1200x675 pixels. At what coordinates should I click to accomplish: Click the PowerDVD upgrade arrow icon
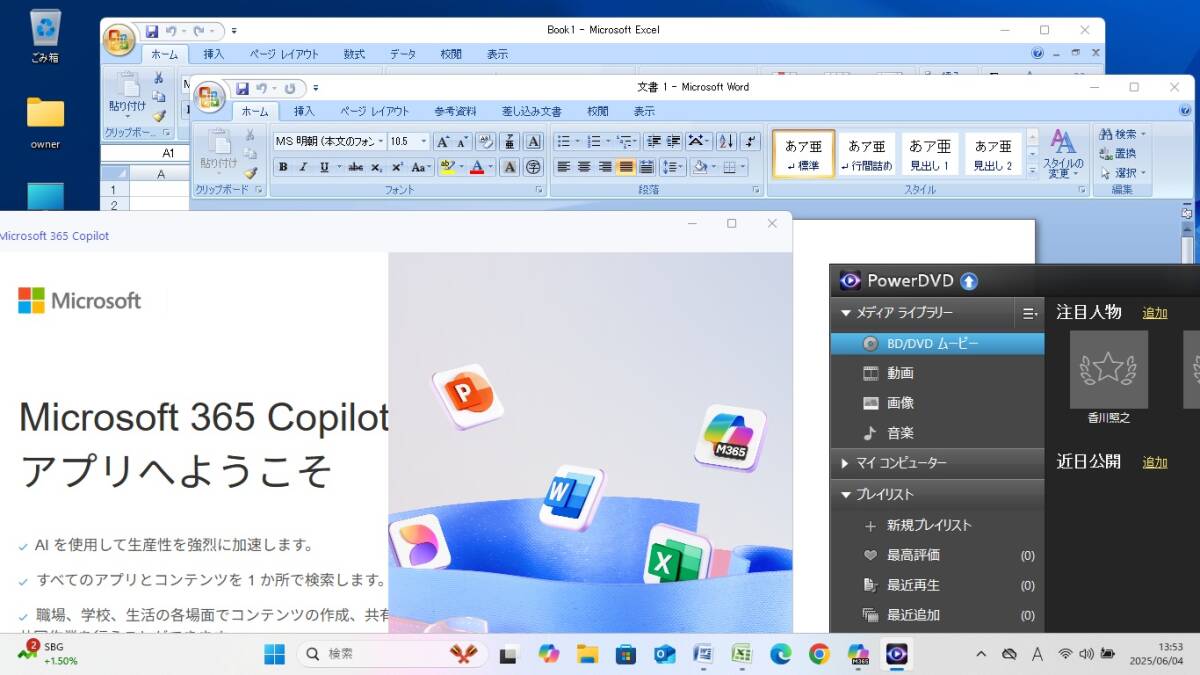pyautogui.click(x=969, y=281)
